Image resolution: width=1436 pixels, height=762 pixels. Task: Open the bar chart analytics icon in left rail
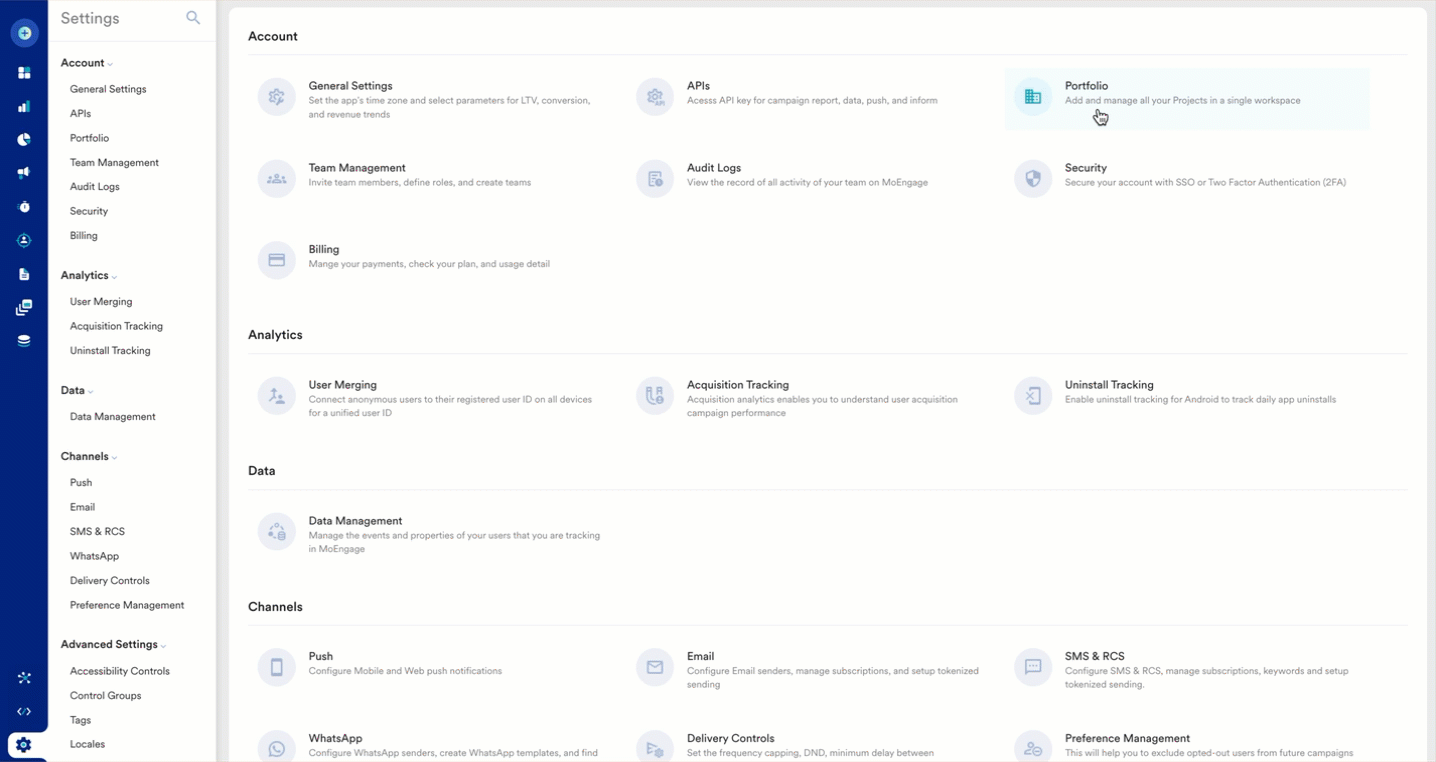tap(24, 106)
